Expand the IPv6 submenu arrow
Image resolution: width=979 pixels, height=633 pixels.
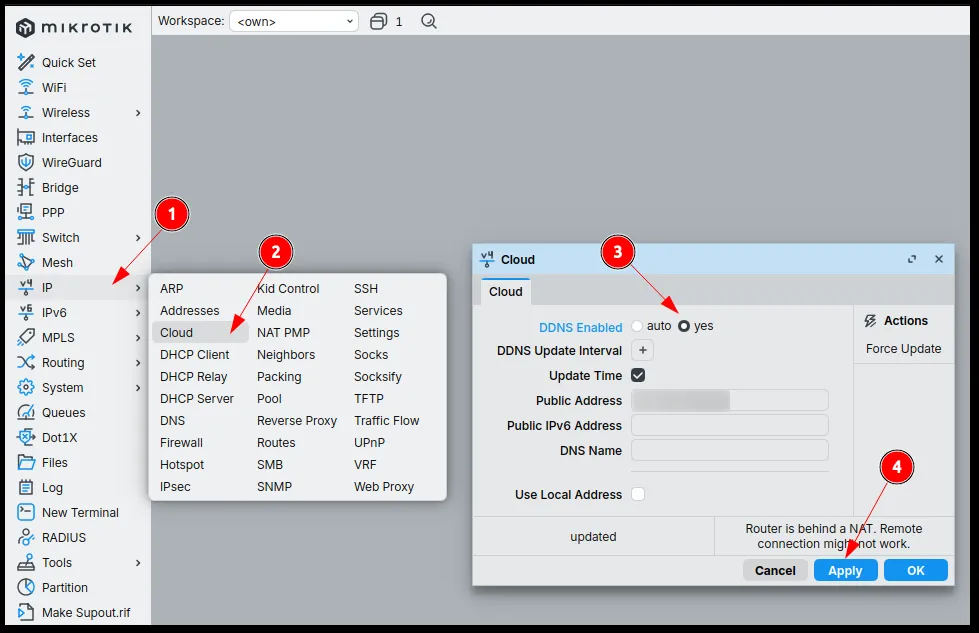(x=138, y=313)
